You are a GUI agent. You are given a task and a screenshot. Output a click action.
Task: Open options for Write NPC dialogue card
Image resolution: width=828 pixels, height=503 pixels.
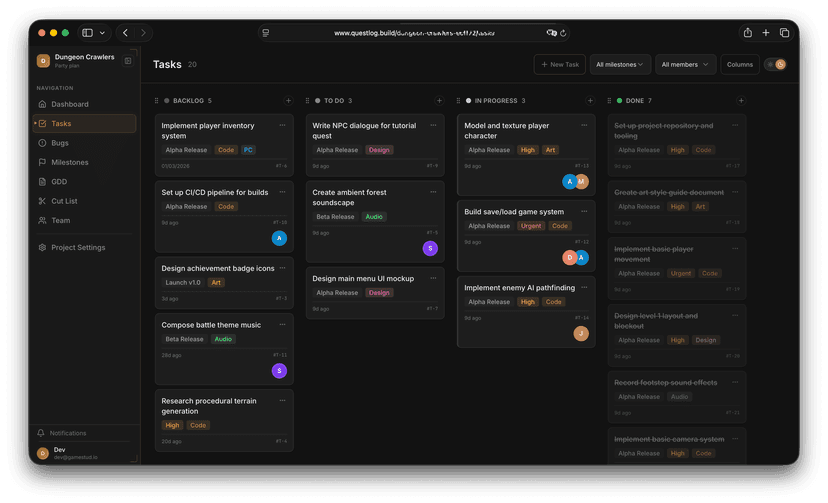pyautogui.click(x=434, y=125)
